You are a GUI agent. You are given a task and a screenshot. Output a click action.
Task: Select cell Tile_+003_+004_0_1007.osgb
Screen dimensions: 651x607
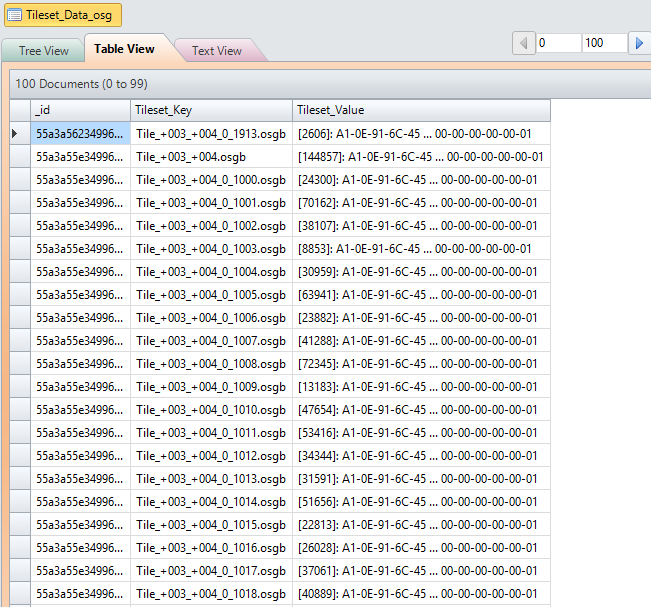point(212,341)
